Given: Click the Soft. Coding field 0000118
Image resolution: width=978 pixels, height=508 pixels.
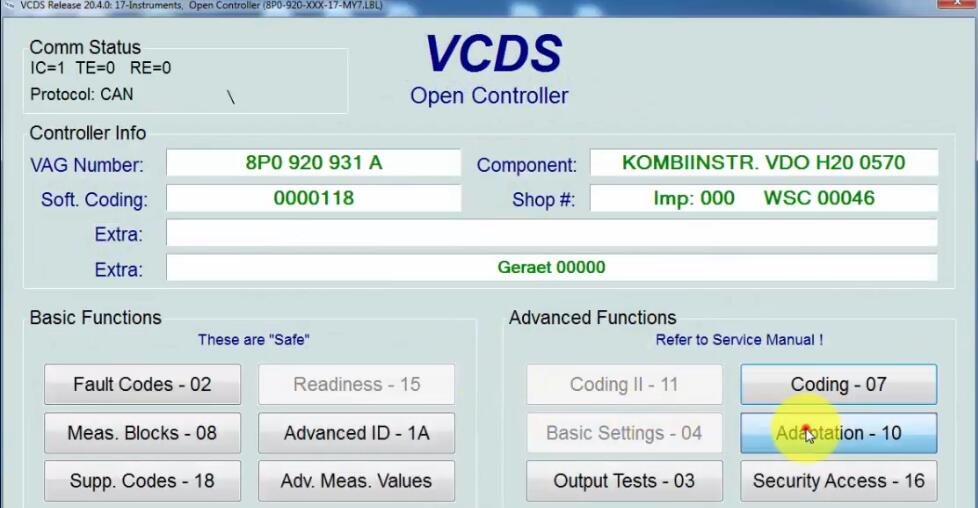Looking at the screenshot, I should tap(314, 198).
